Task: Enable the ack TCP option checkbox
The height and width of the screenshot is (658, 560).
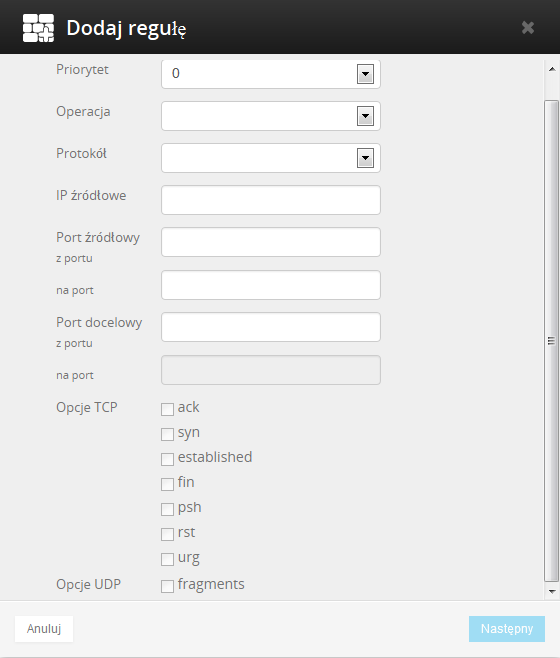Action: pyautogui.click(x=167, y=409)
